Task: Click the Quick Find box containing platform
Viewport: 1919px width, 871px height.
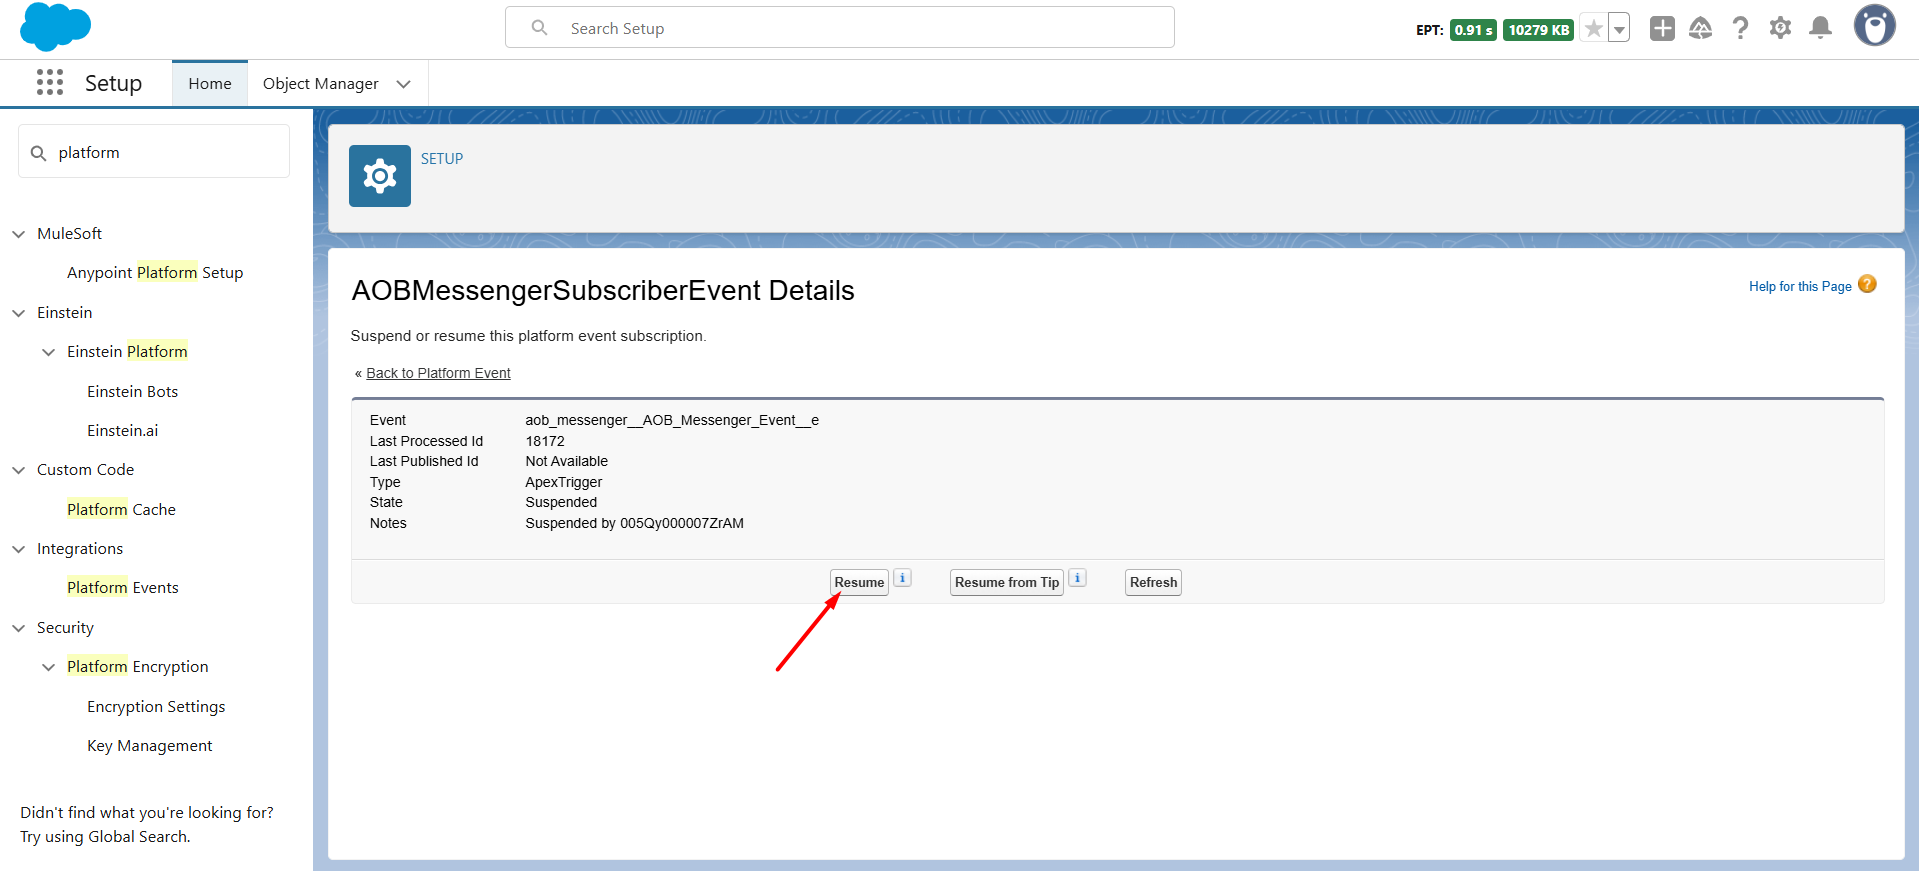Action: (154, 152)
